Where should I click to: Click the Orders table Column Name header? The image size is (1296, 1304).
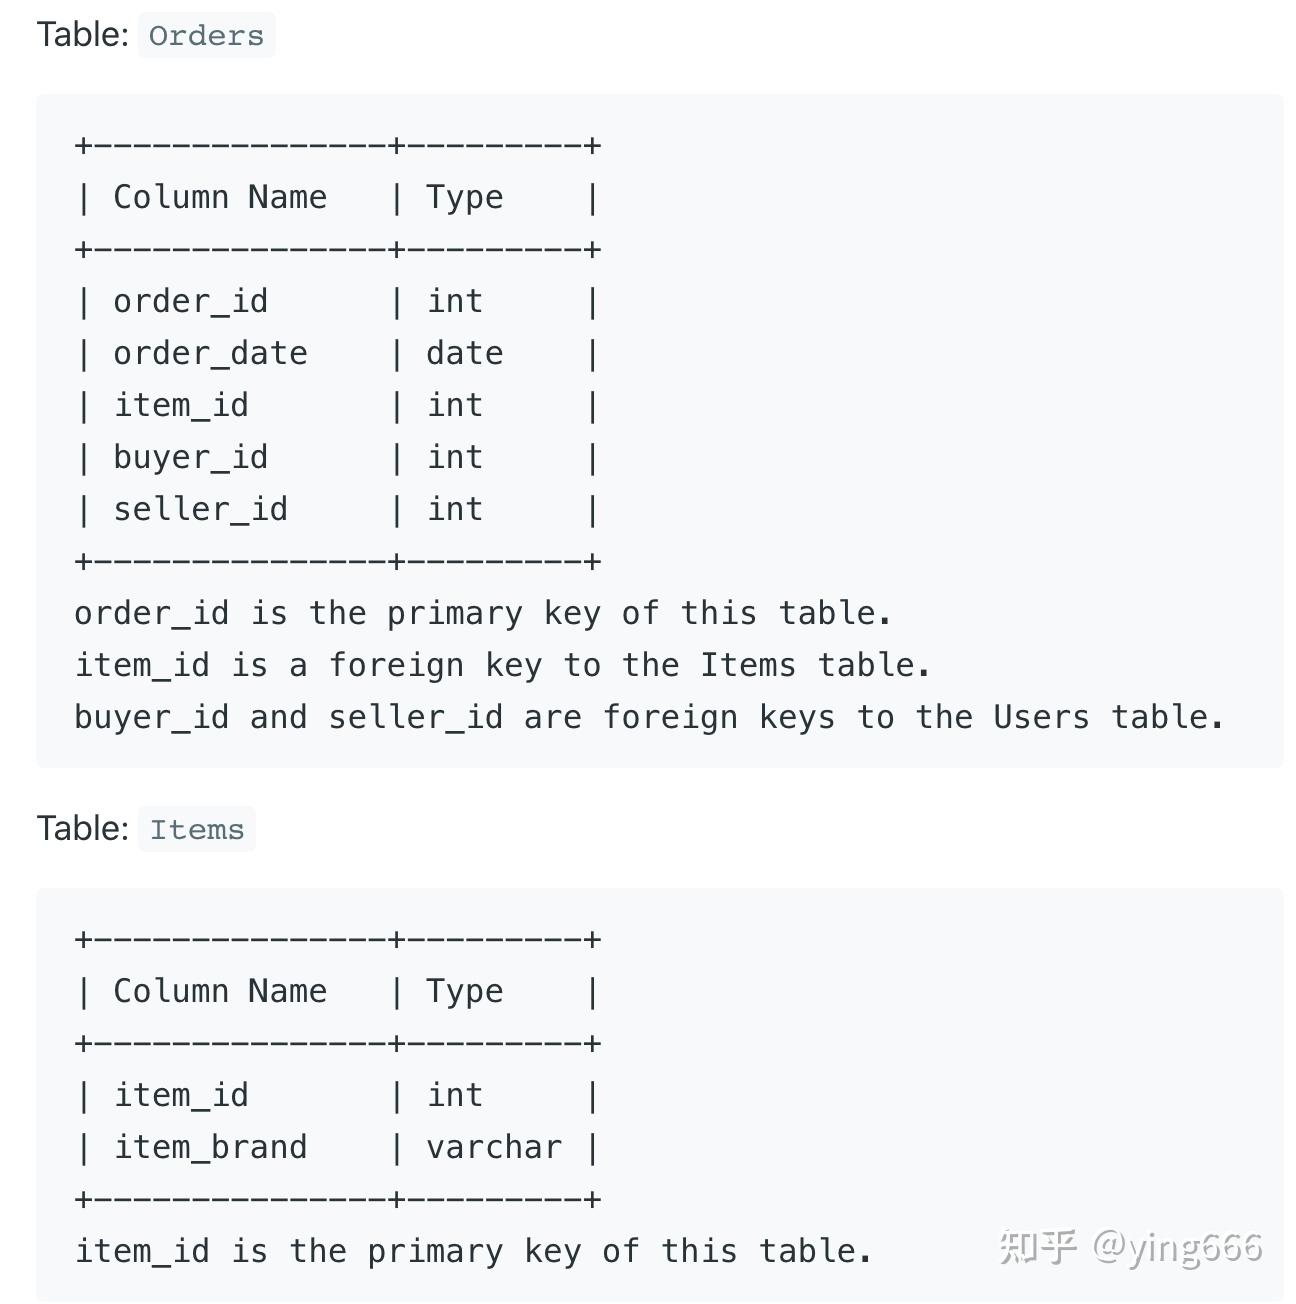pyautogui.click(x=220, y=197)
